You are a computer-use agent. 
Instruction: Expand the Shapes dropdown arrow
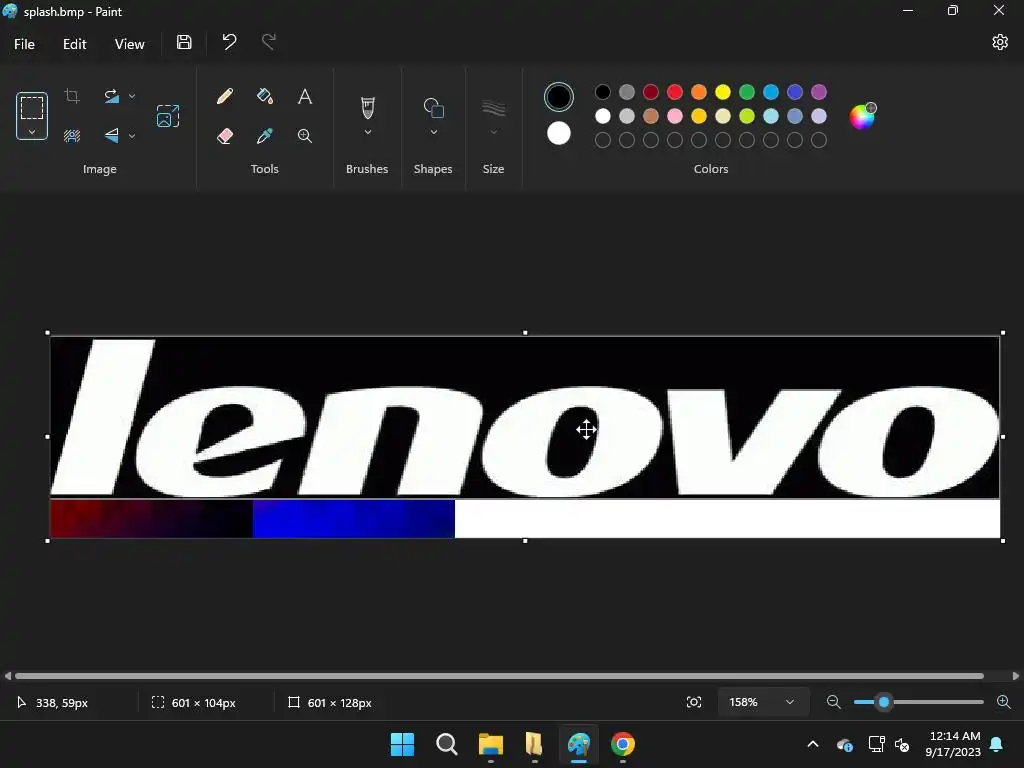pos(434,133)
